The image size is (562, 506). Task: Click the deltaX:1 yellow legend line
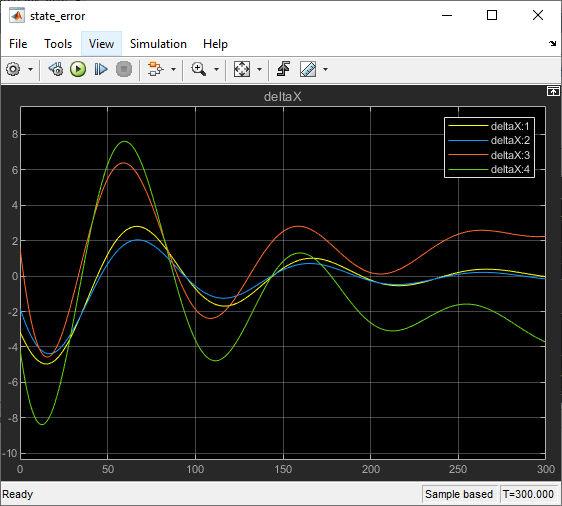tap(468, 126)
